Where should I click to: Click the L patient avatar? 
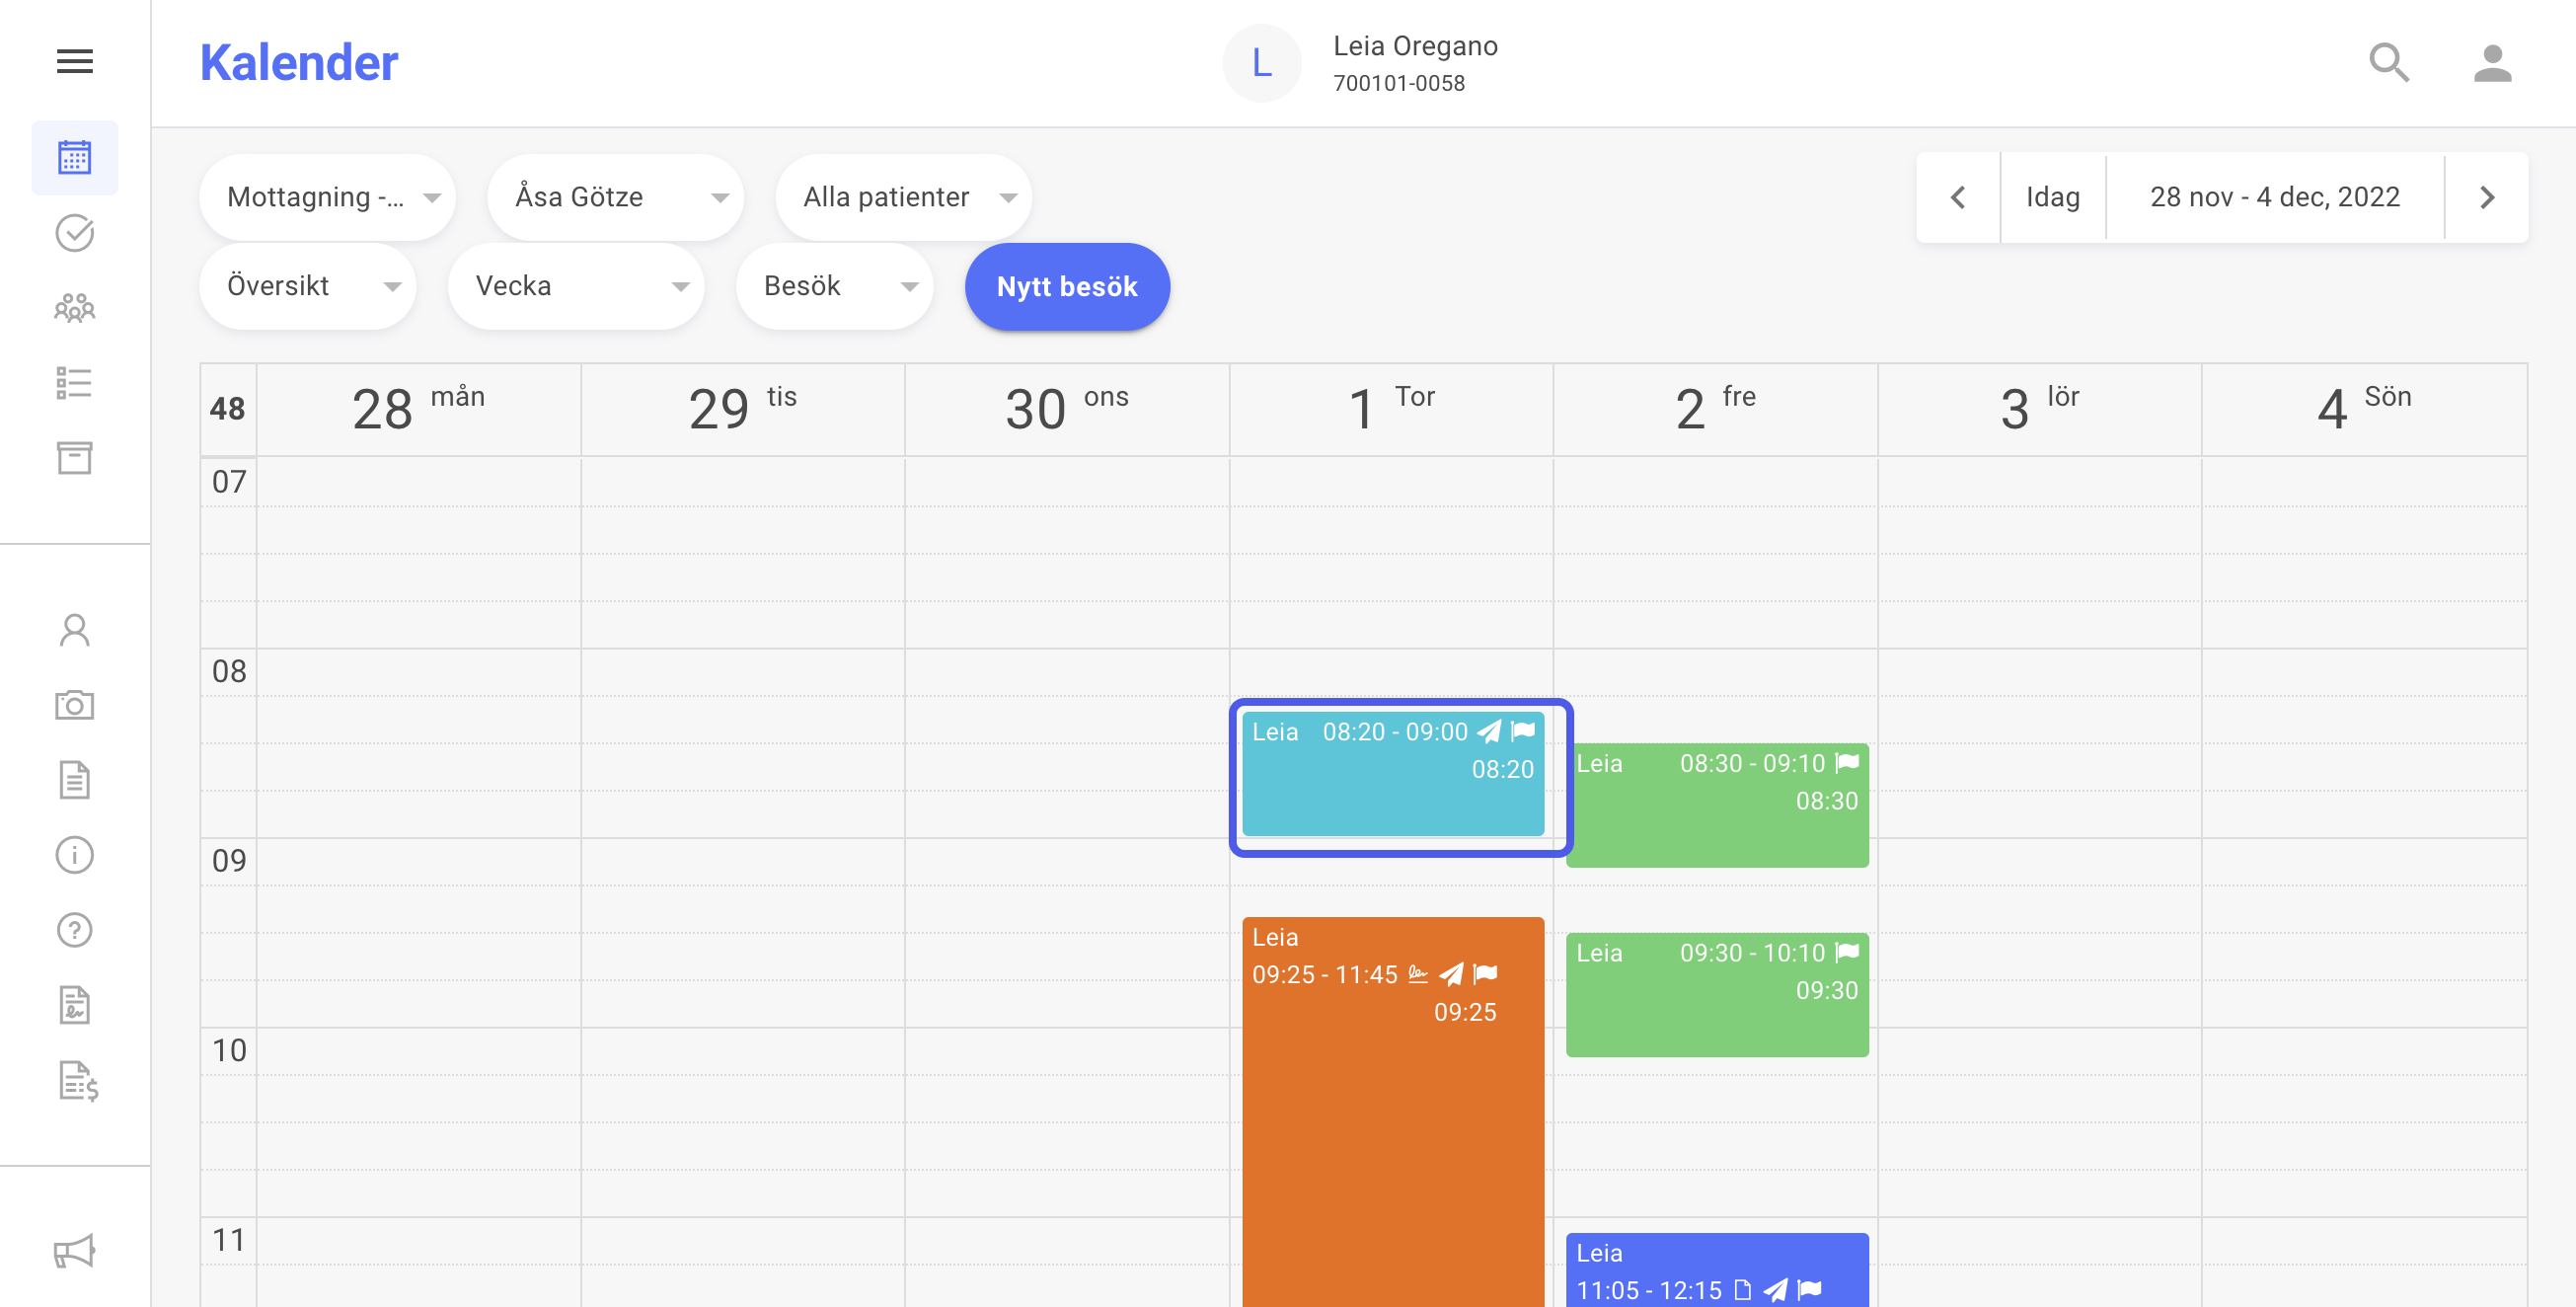tap(1262, 63)
